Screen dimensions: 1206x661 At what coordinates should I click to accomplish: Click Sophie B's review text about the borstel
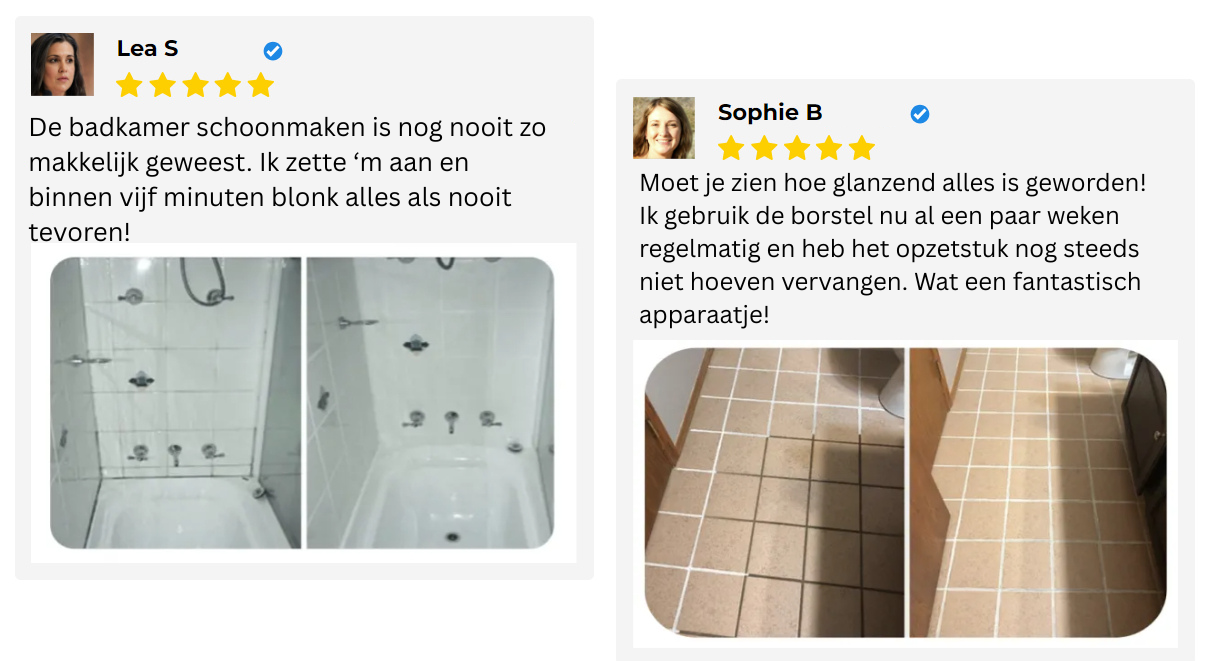893,249
